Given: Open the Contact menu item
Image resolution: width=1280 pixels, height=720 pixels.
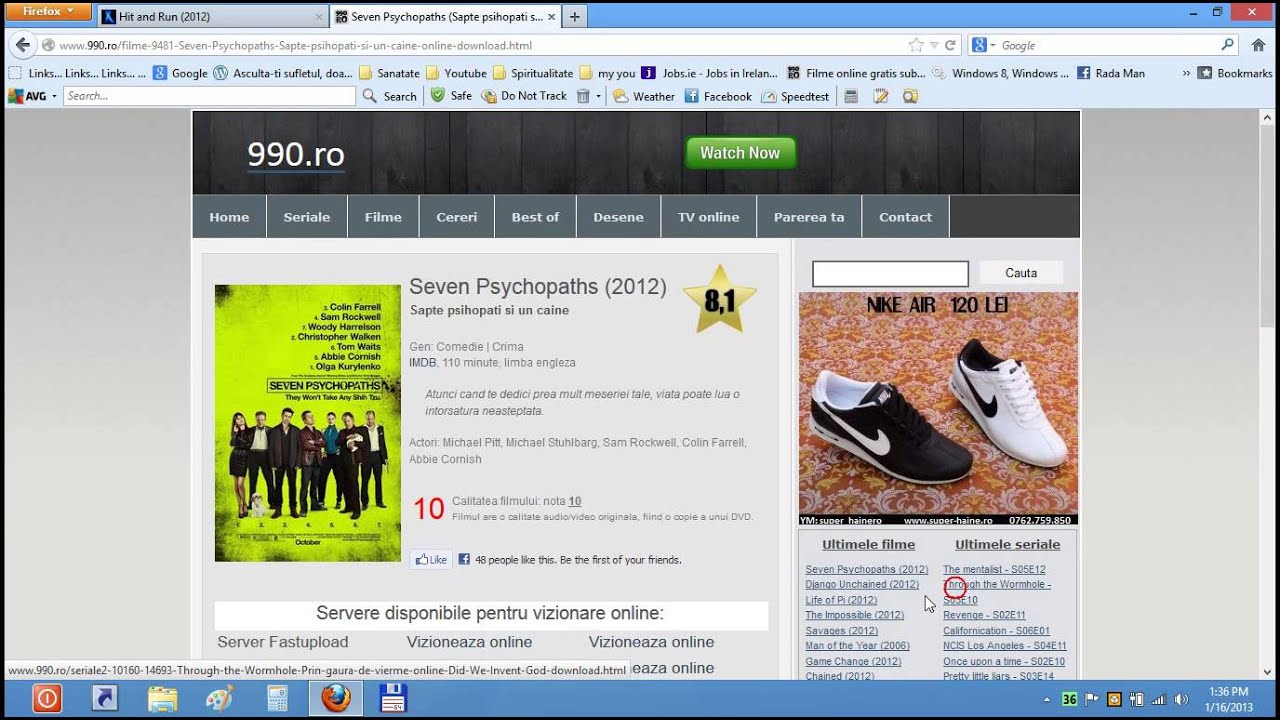Looking at the screenshot, I should [905, 217].
